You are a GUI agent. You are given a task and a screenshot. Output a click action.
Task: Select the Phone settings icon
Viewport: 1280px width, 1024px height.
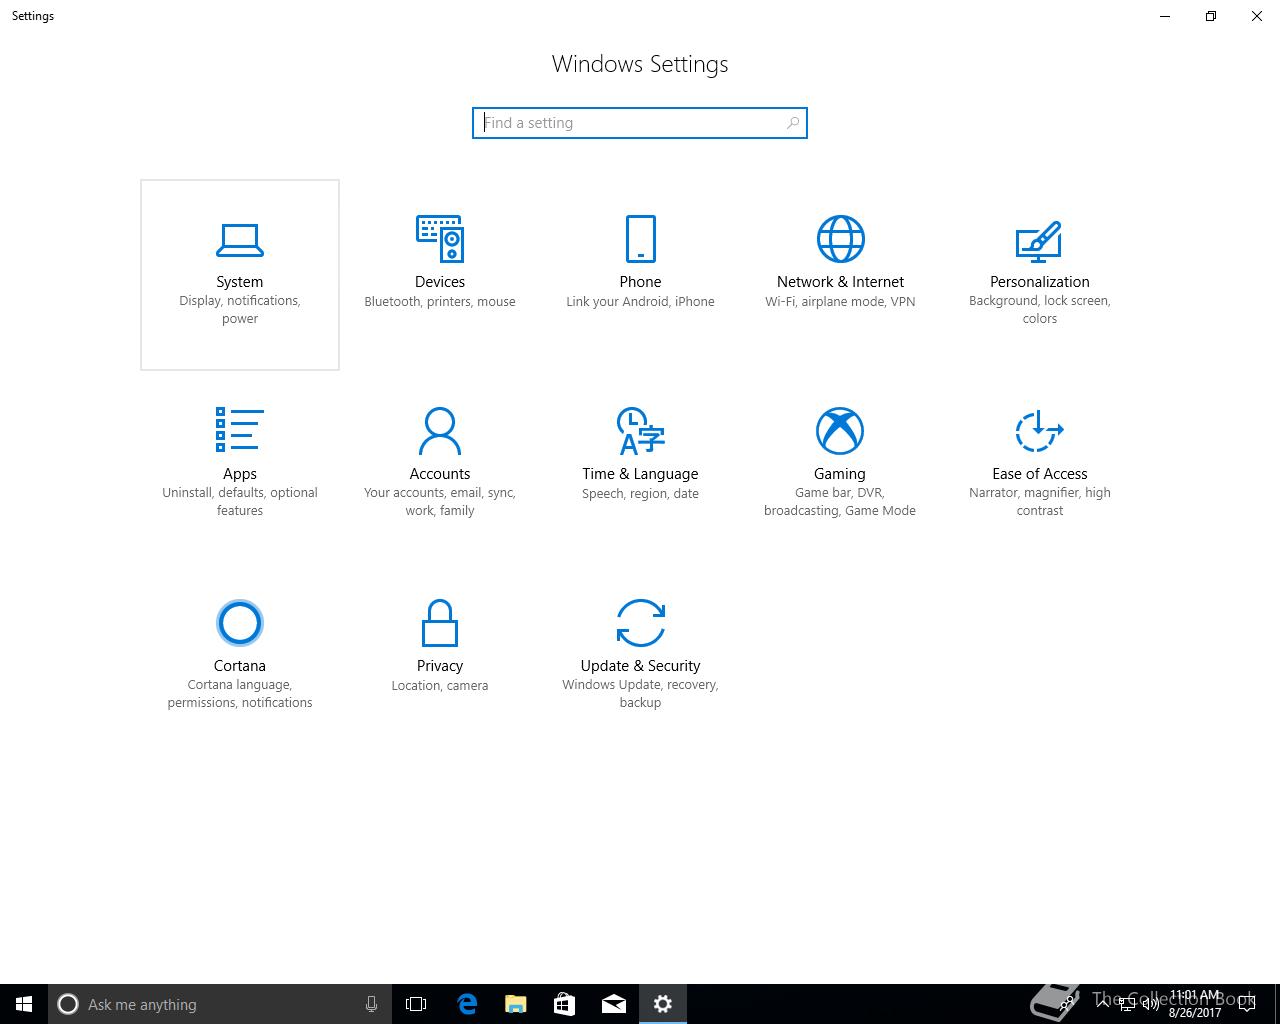click(x=640, y=239)
